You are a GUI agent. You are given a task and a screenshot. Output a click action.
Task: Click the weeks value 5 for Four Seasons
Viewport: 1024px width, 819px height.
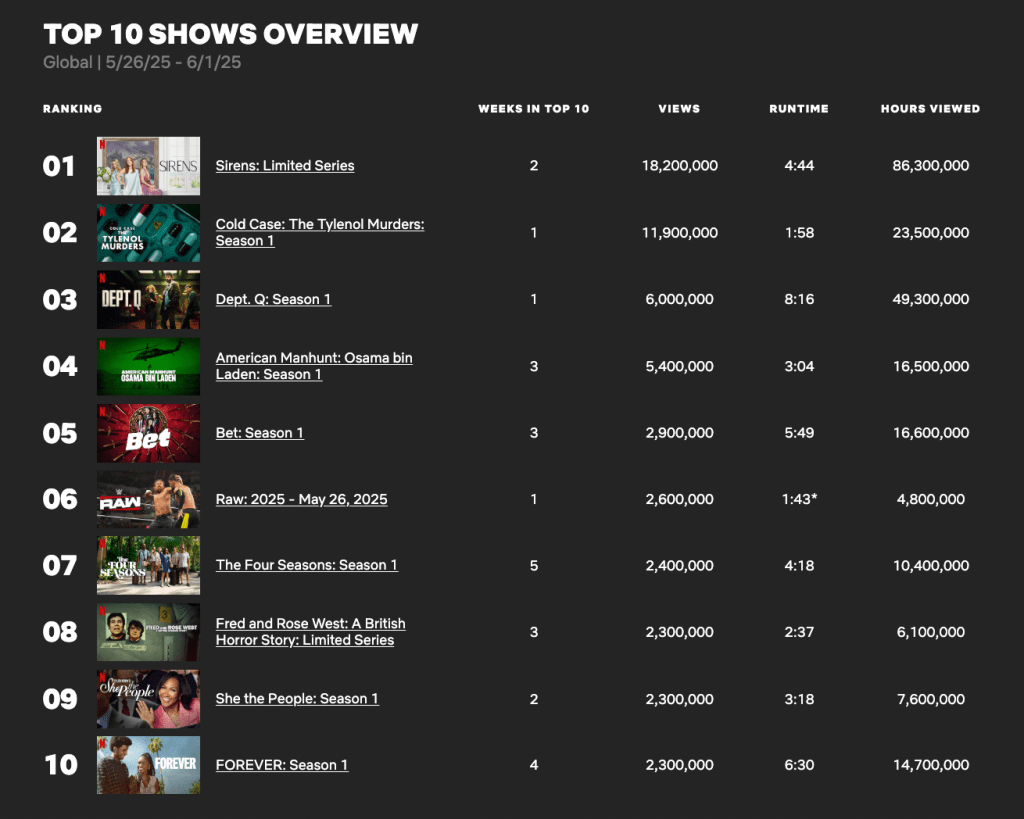click(534, 566)
